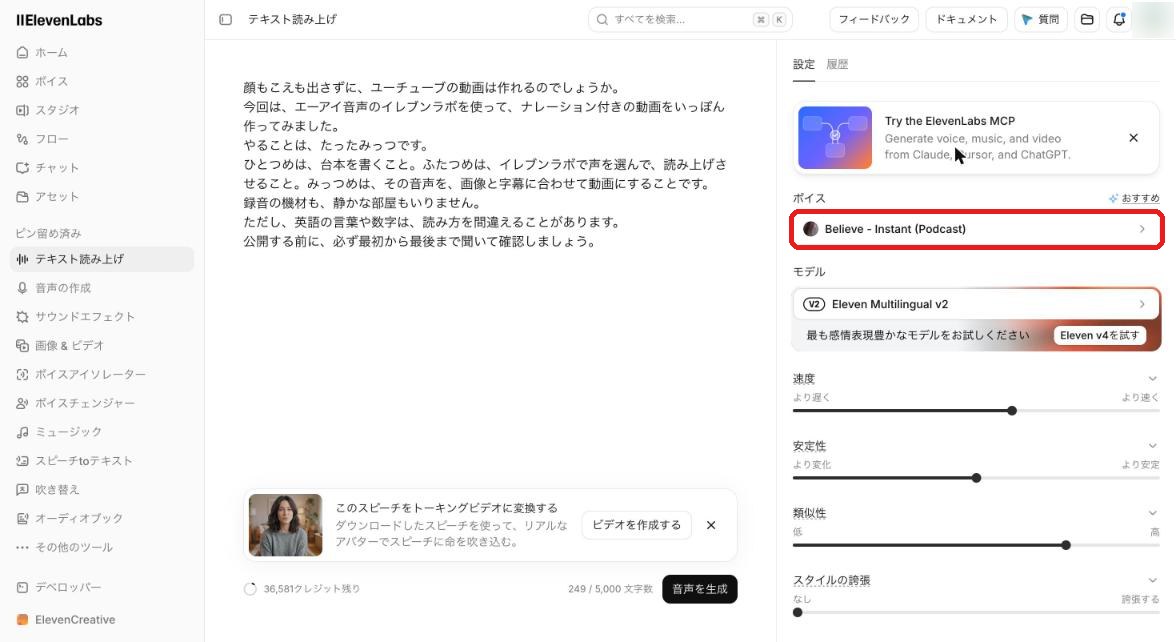Screen dimensions: 1176x642
Task: Open the チャット sidebar icon
Action: (x=22, y=168)
